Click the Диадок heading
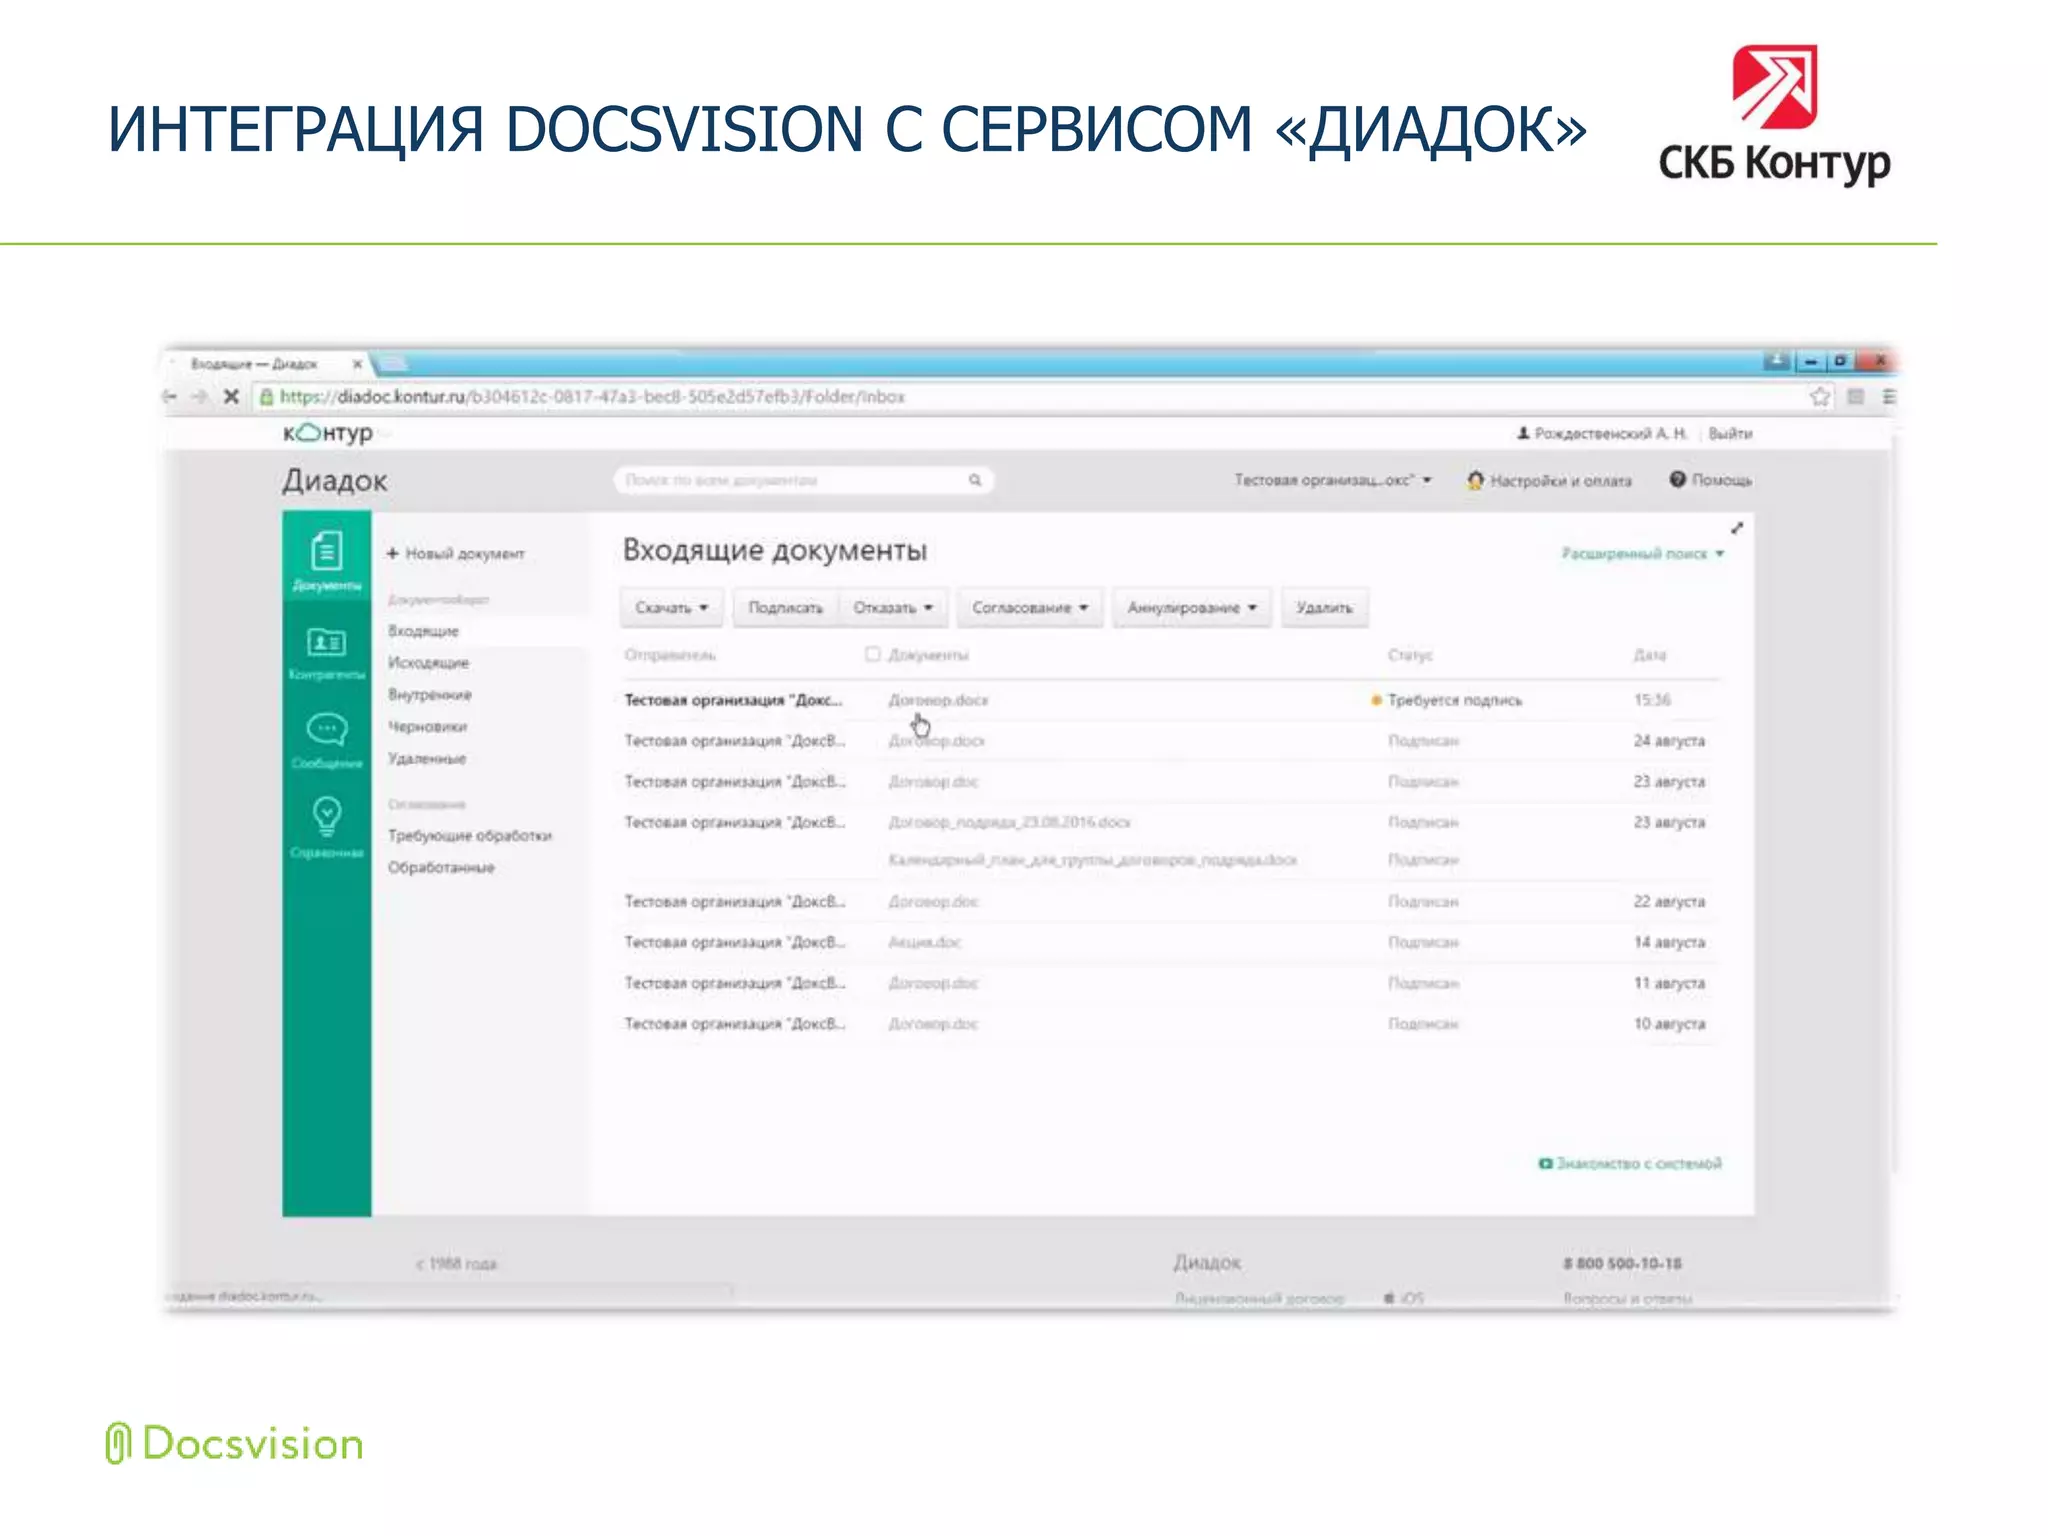The width and height of the screenshot is (2048, 1536). pyautogui.click(x=334, y=481)
